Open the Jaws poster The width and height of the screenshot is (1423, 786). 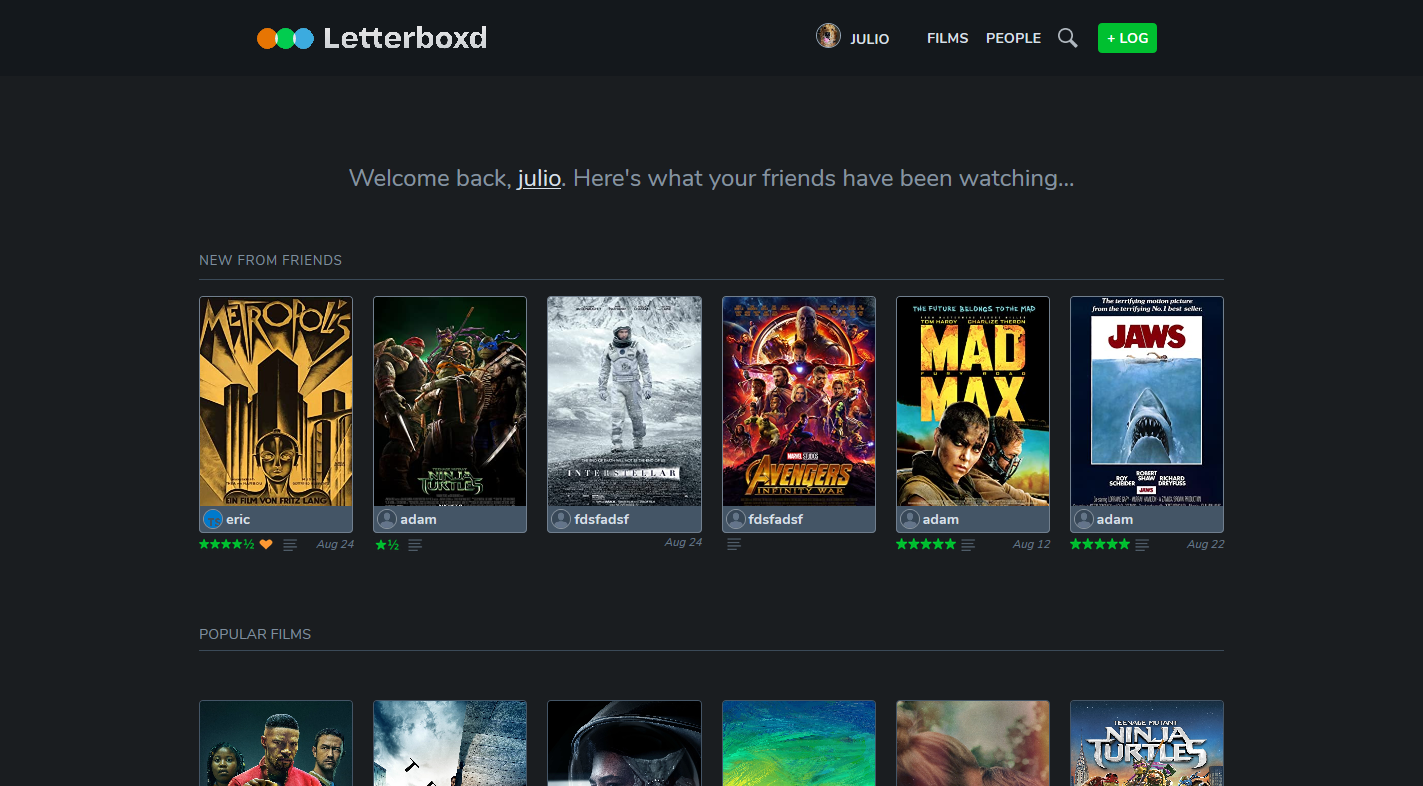(x=1147, y=401)
